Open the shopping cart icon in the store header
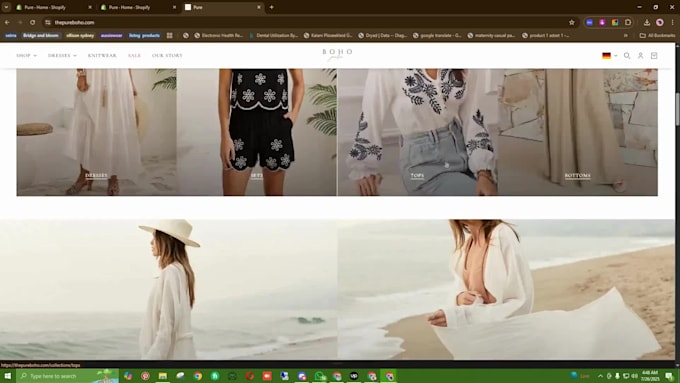The image size is (680, 383). (x=654, y=56)
